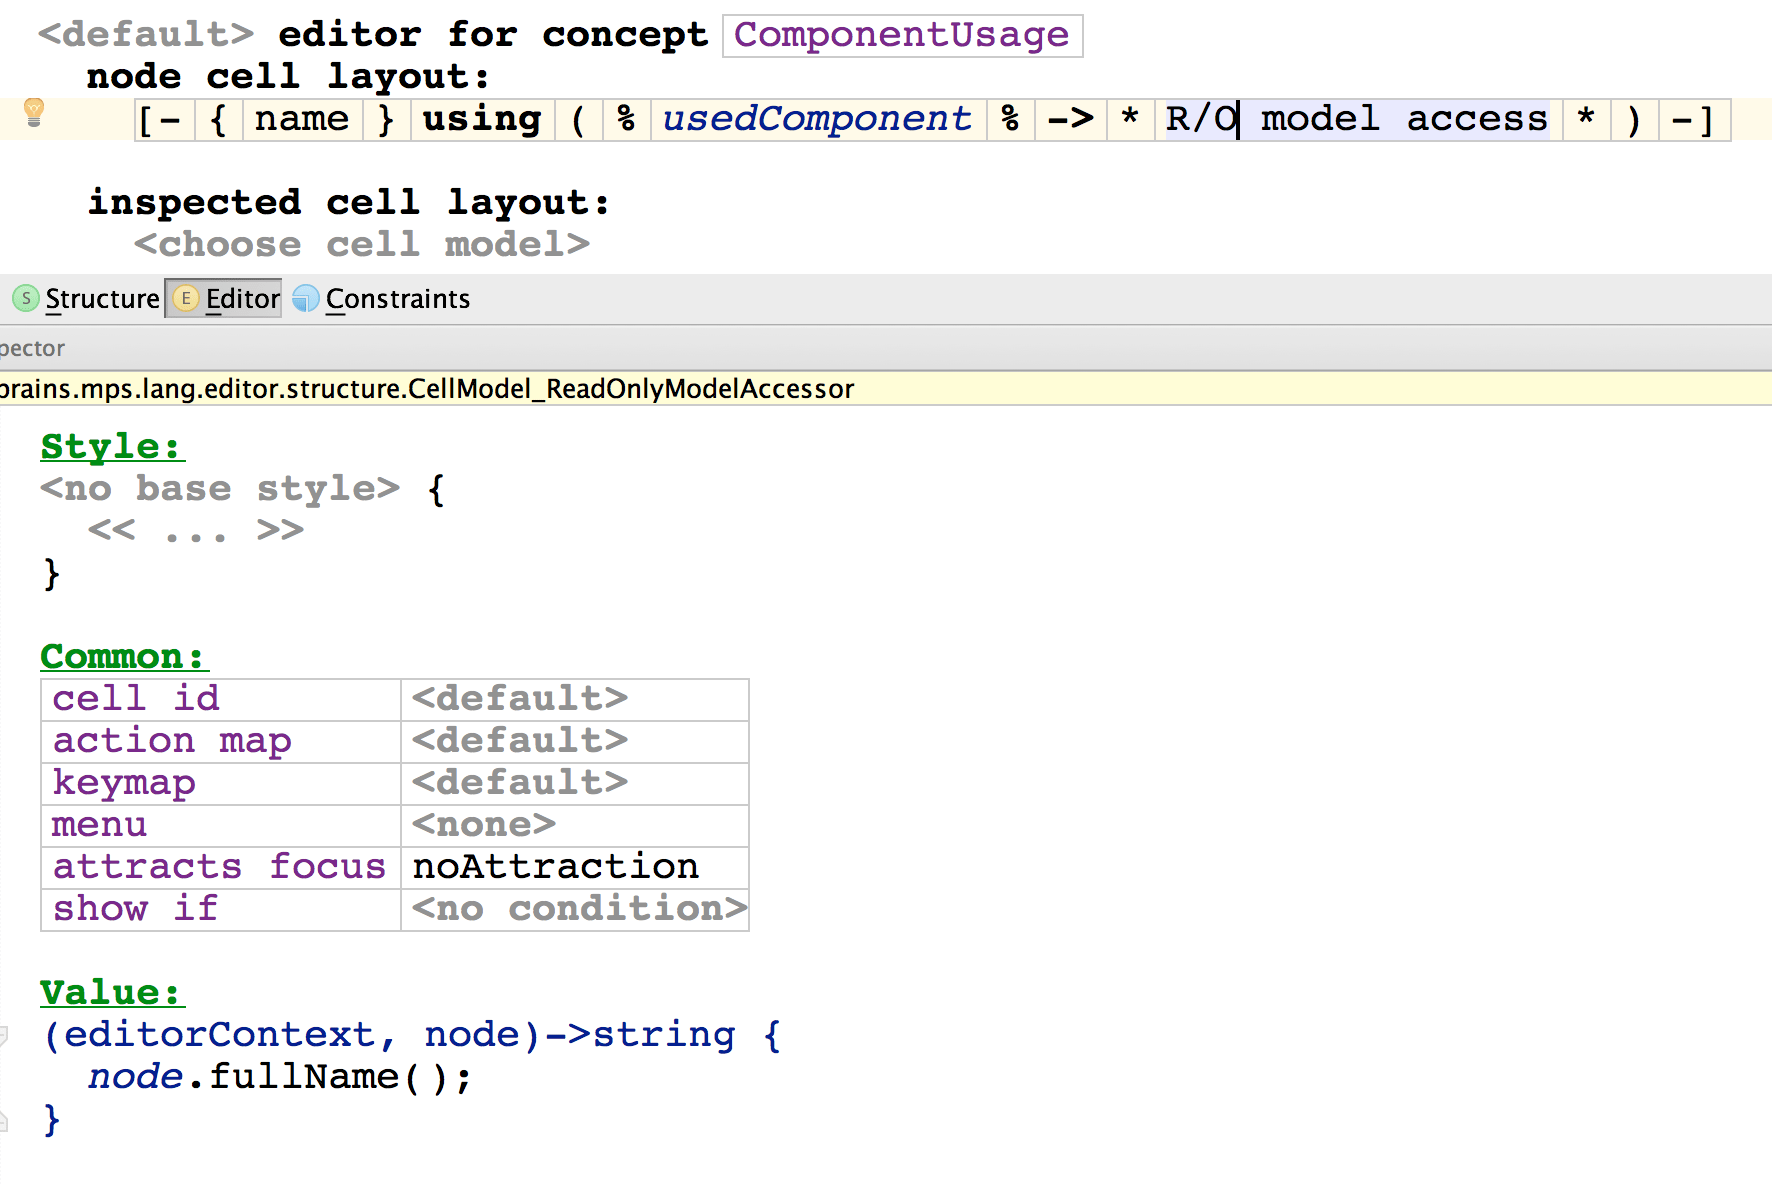Select the Editor tab
Screen dimensions: 1772x1186
[224, 298]
